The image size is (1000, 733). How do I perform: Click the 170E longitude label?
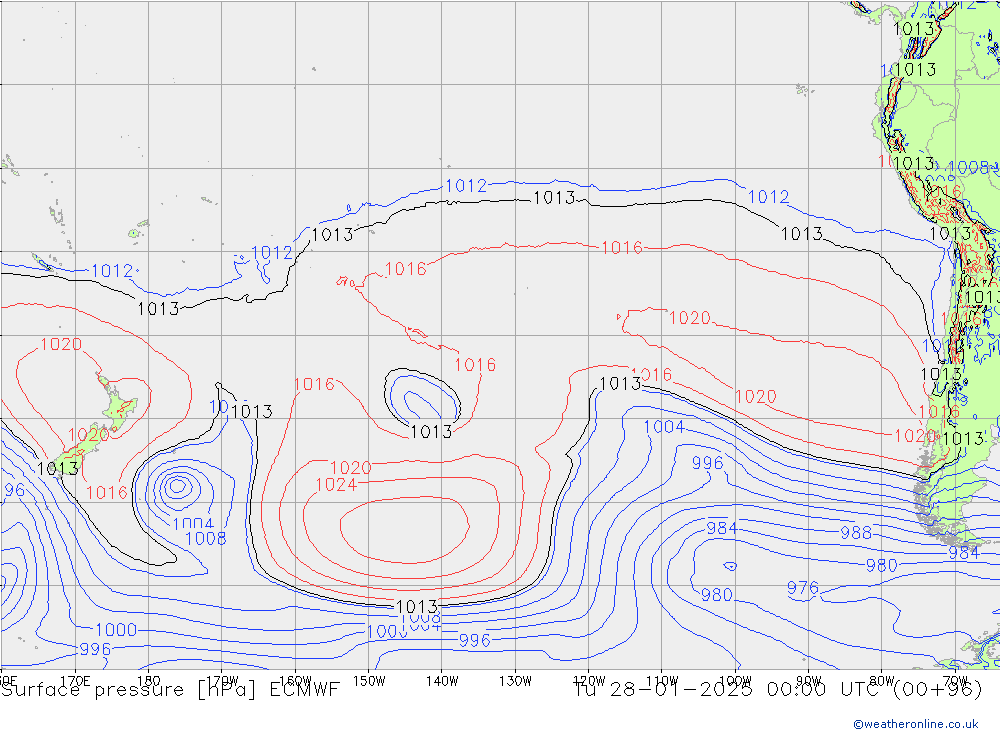pyautogui.click(x=75, y=681)
